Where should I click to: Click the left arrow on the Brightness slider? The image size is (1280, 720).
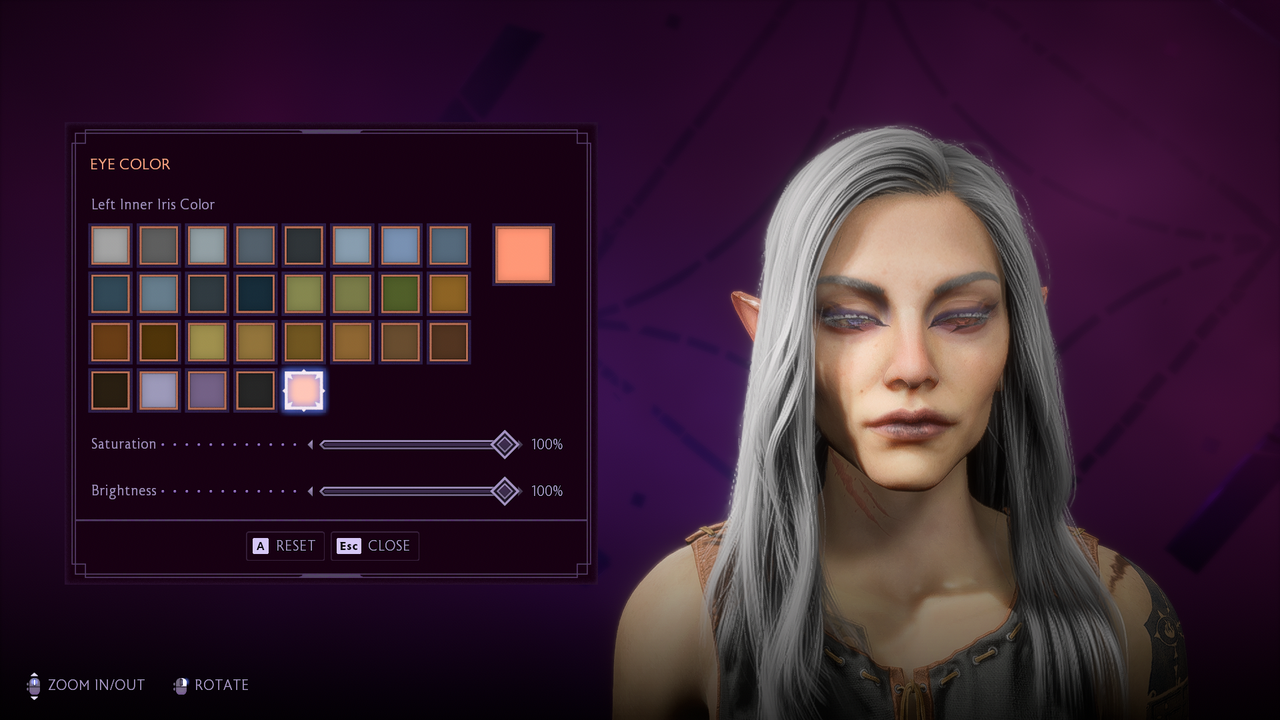tap(310, 491)
